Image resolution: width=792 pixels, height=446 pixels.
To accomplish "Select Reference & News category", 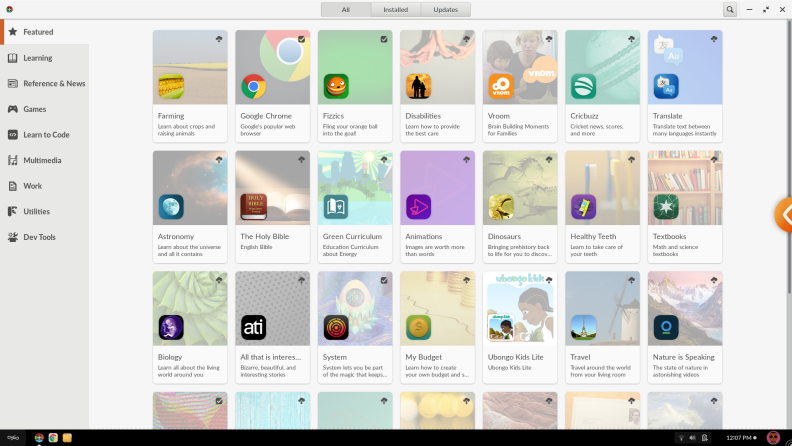I will tap(44, 83).
